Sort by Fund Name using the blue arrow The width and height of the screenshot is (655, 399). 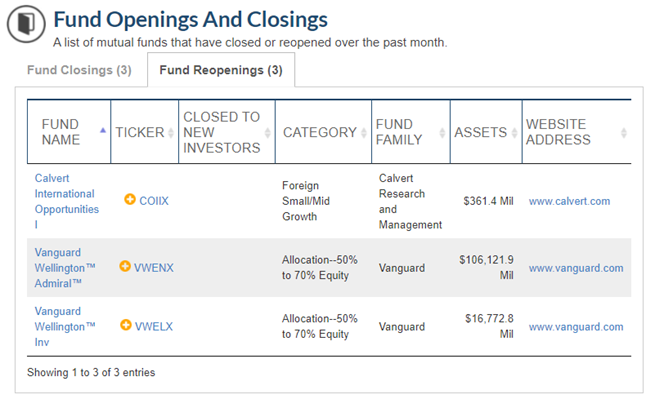pyautogui.click(x=103, y=131)
